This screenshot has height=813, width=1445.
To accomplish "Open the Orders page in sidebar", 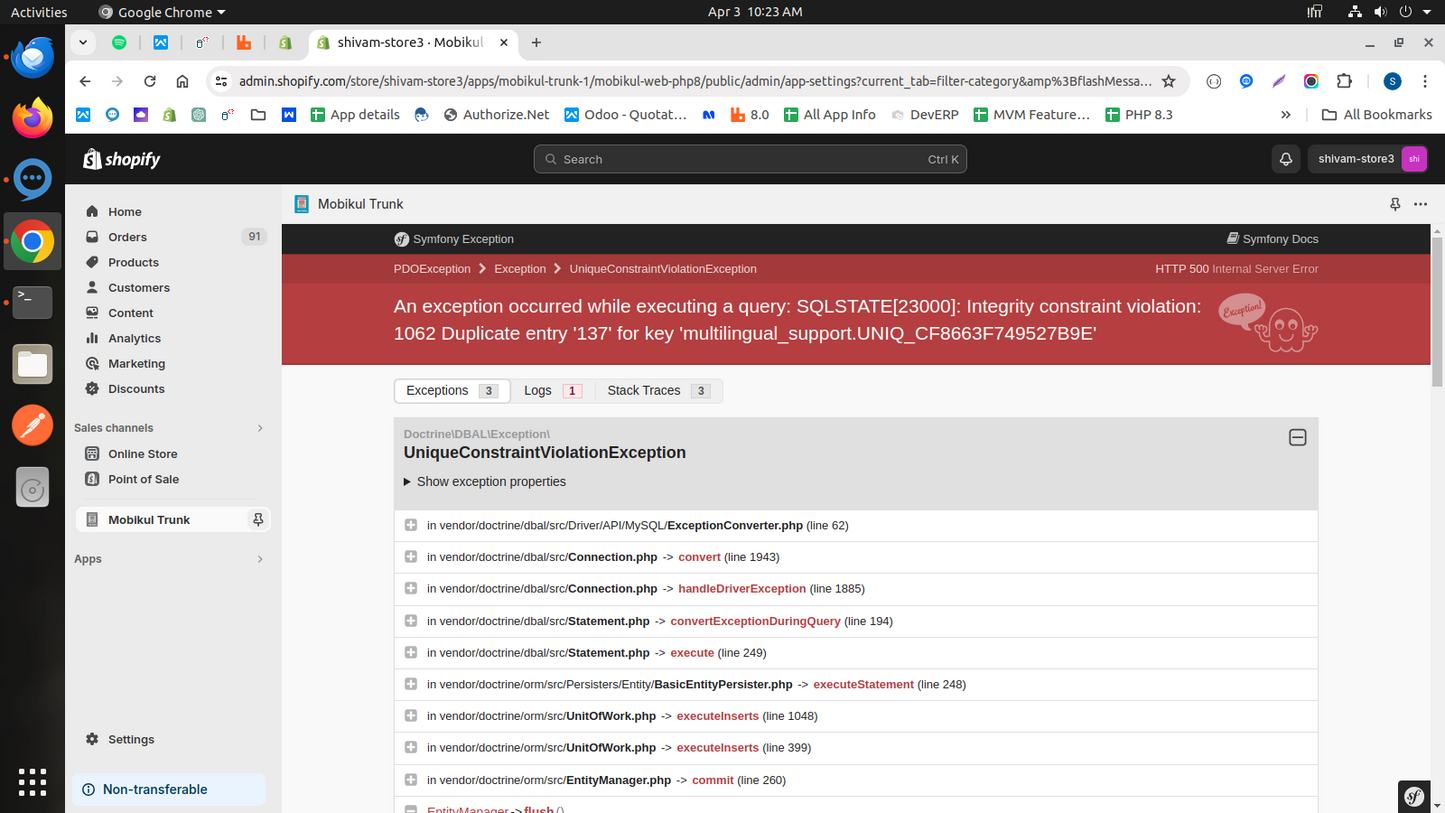I will pyautogui.click(x=127, y=237).
